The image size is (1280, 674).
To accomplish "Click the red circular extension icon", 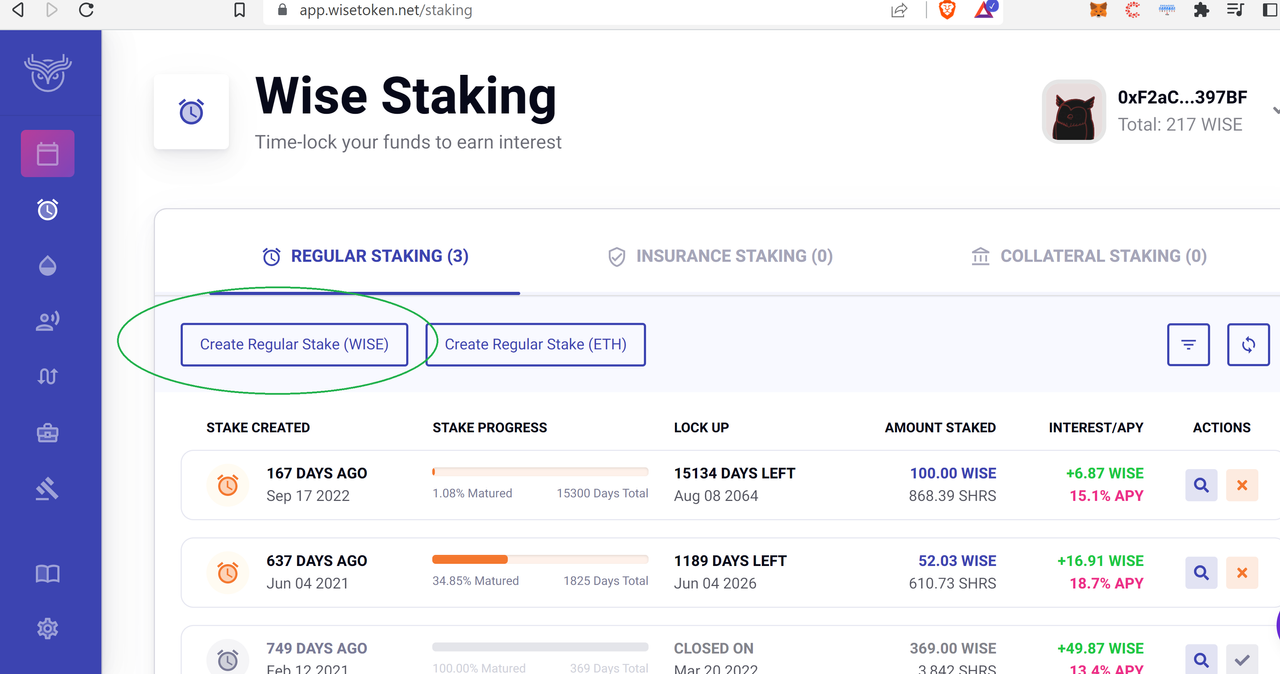I will (x=1132, y=10).
